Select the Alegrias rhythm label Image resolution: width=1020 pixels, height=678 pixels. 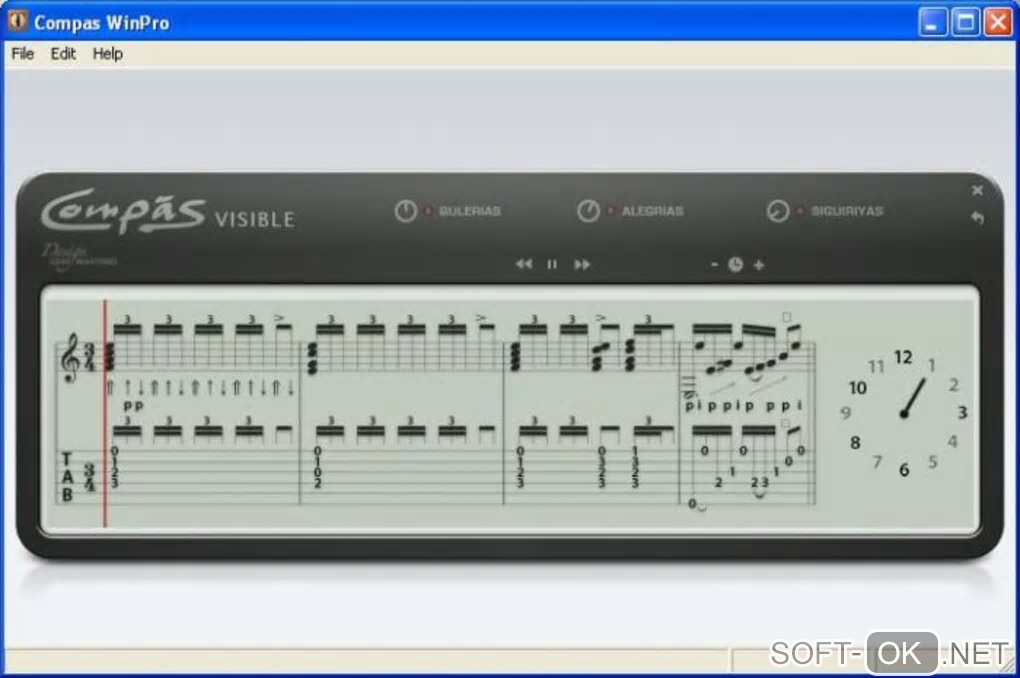pos(652,211)
